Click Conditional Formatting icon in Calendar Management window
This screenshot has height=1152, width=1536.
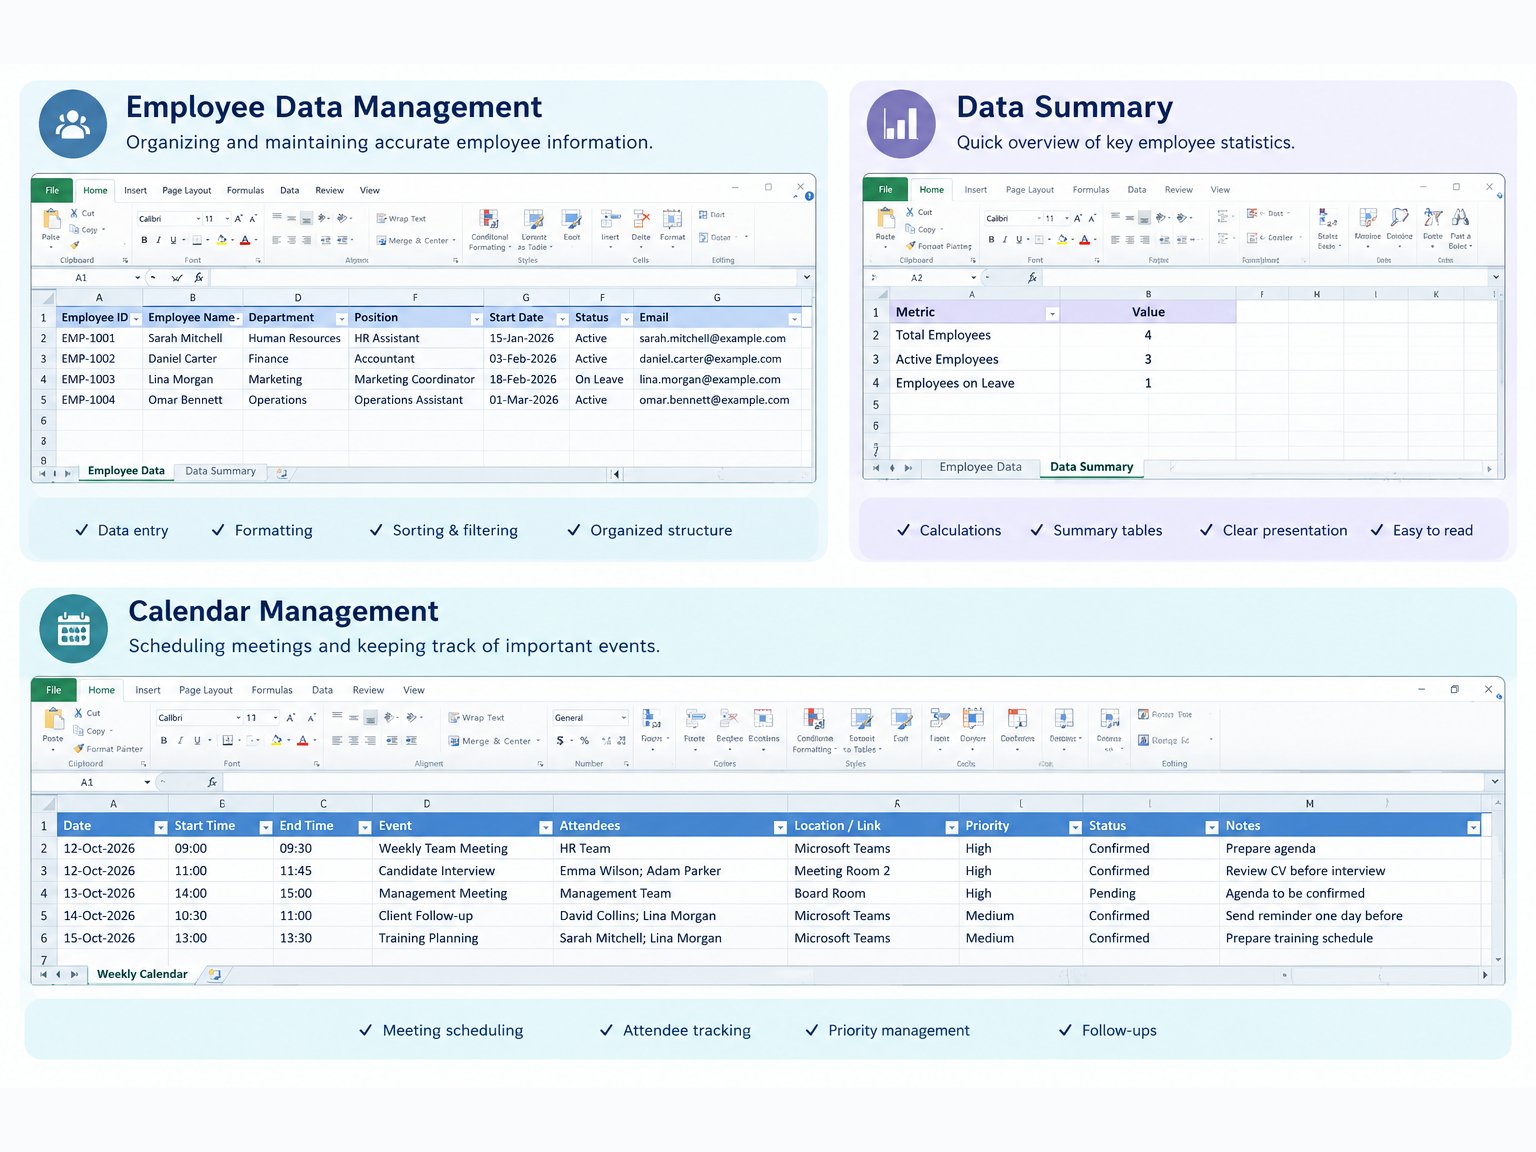click(x=814, y=719)
